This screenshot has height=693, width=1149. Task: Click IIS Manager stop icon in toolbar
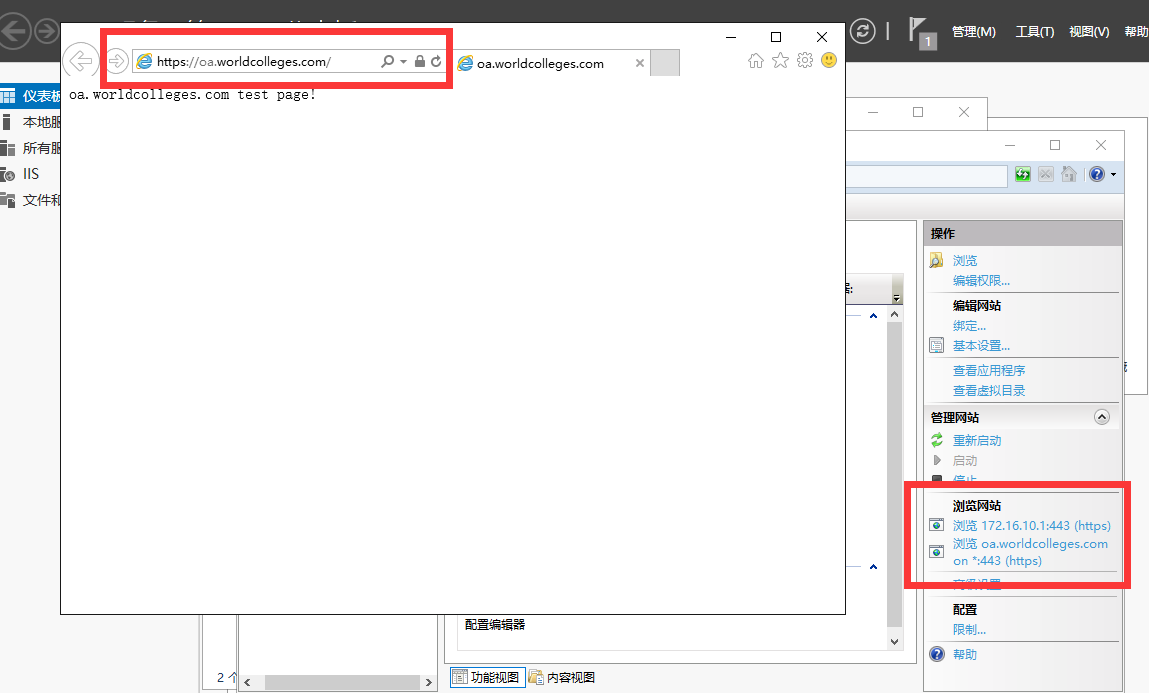[x=1046, y=174]
